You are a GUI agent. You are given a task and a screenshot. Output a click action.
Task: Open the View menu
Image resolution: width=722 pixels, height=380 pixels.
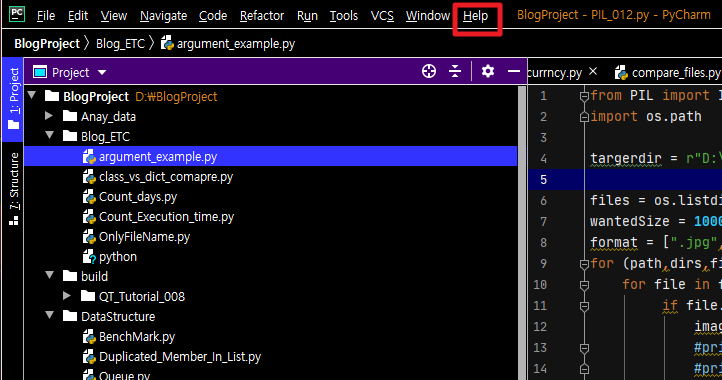tap(114, 16)
